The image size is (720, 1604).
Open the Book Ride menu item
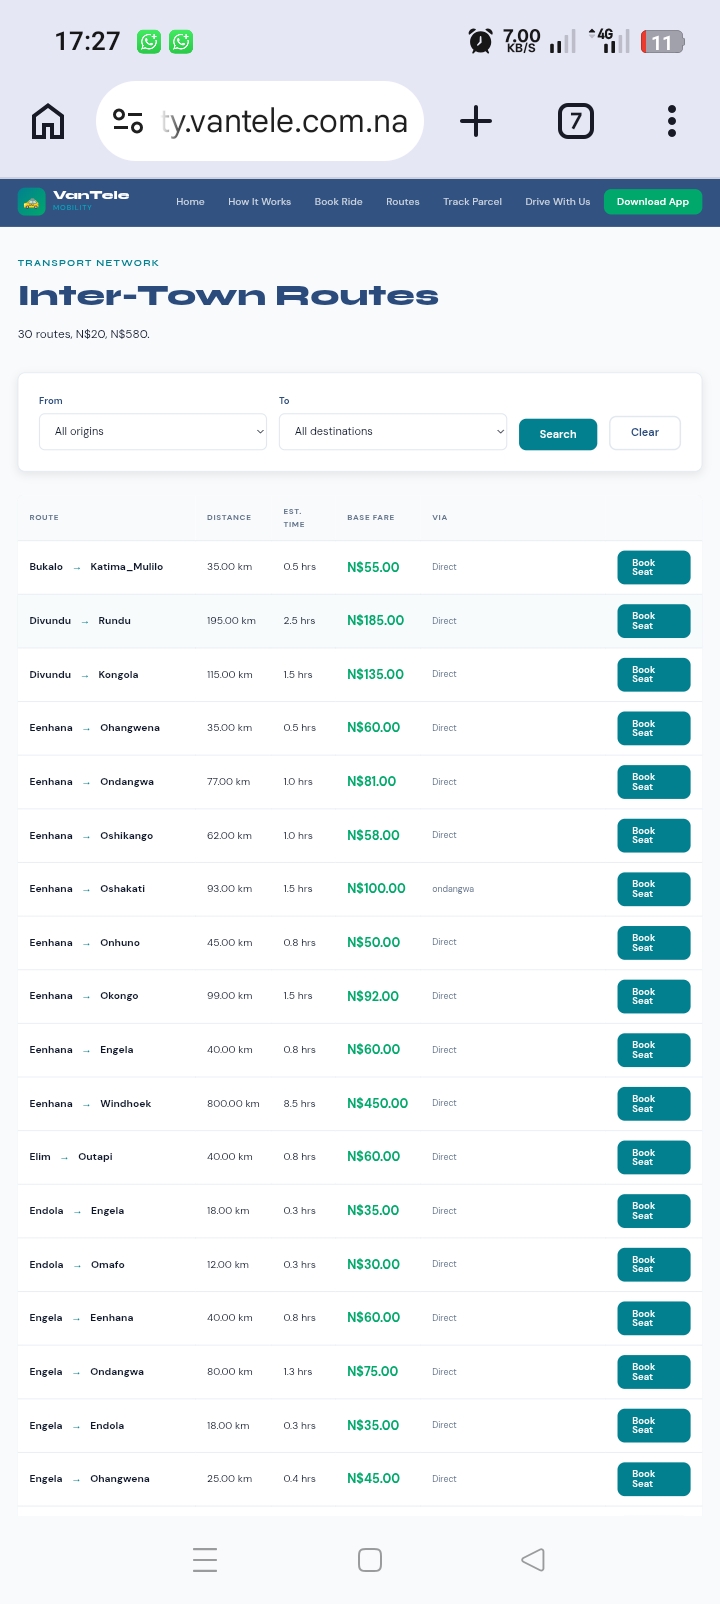(338, 202)
